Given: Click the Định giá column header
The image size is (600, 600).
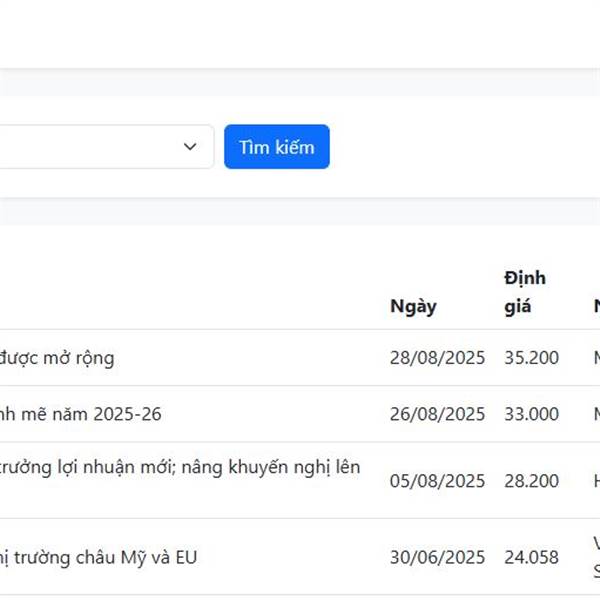Looking at the screenshot, I should point(525,292).
